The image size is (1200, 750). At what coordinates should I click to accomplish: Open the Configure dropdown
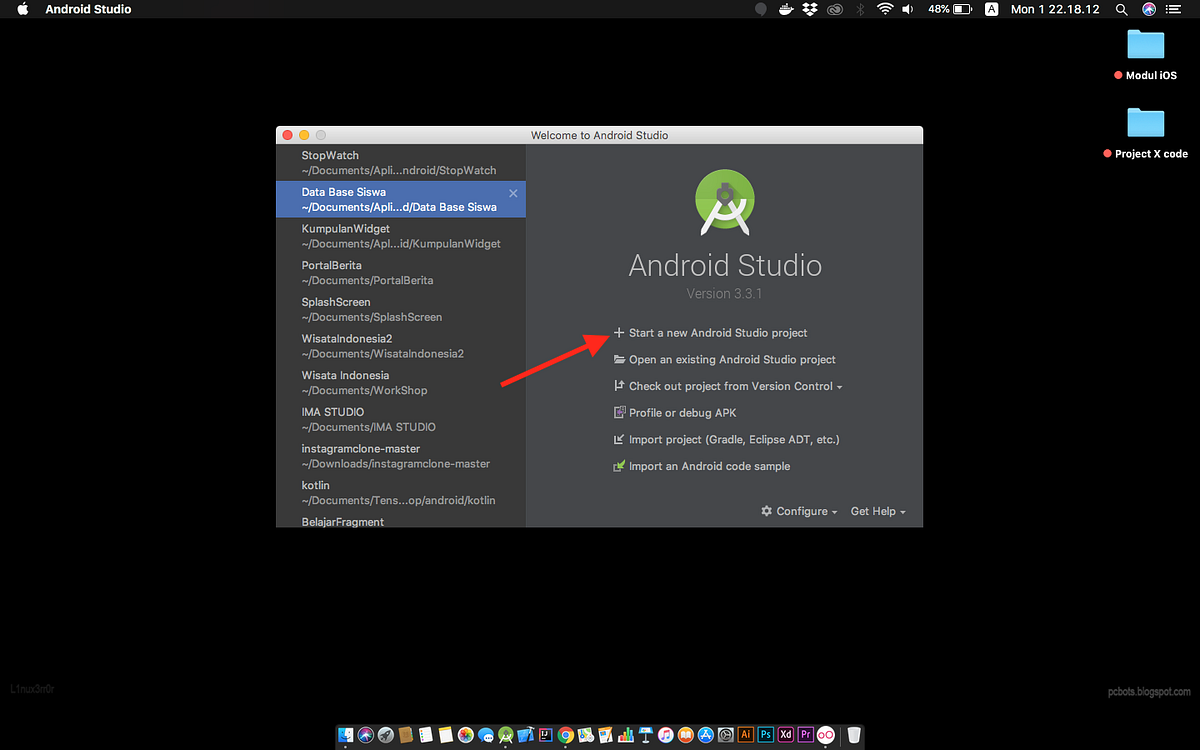[798, 511]
